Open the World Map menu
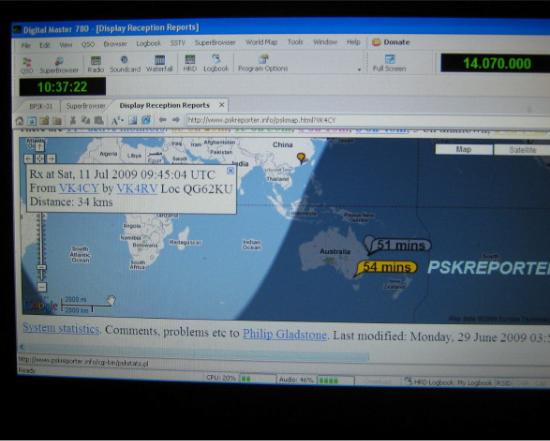Viewport: 550px width, 441px height. point(262,42)
